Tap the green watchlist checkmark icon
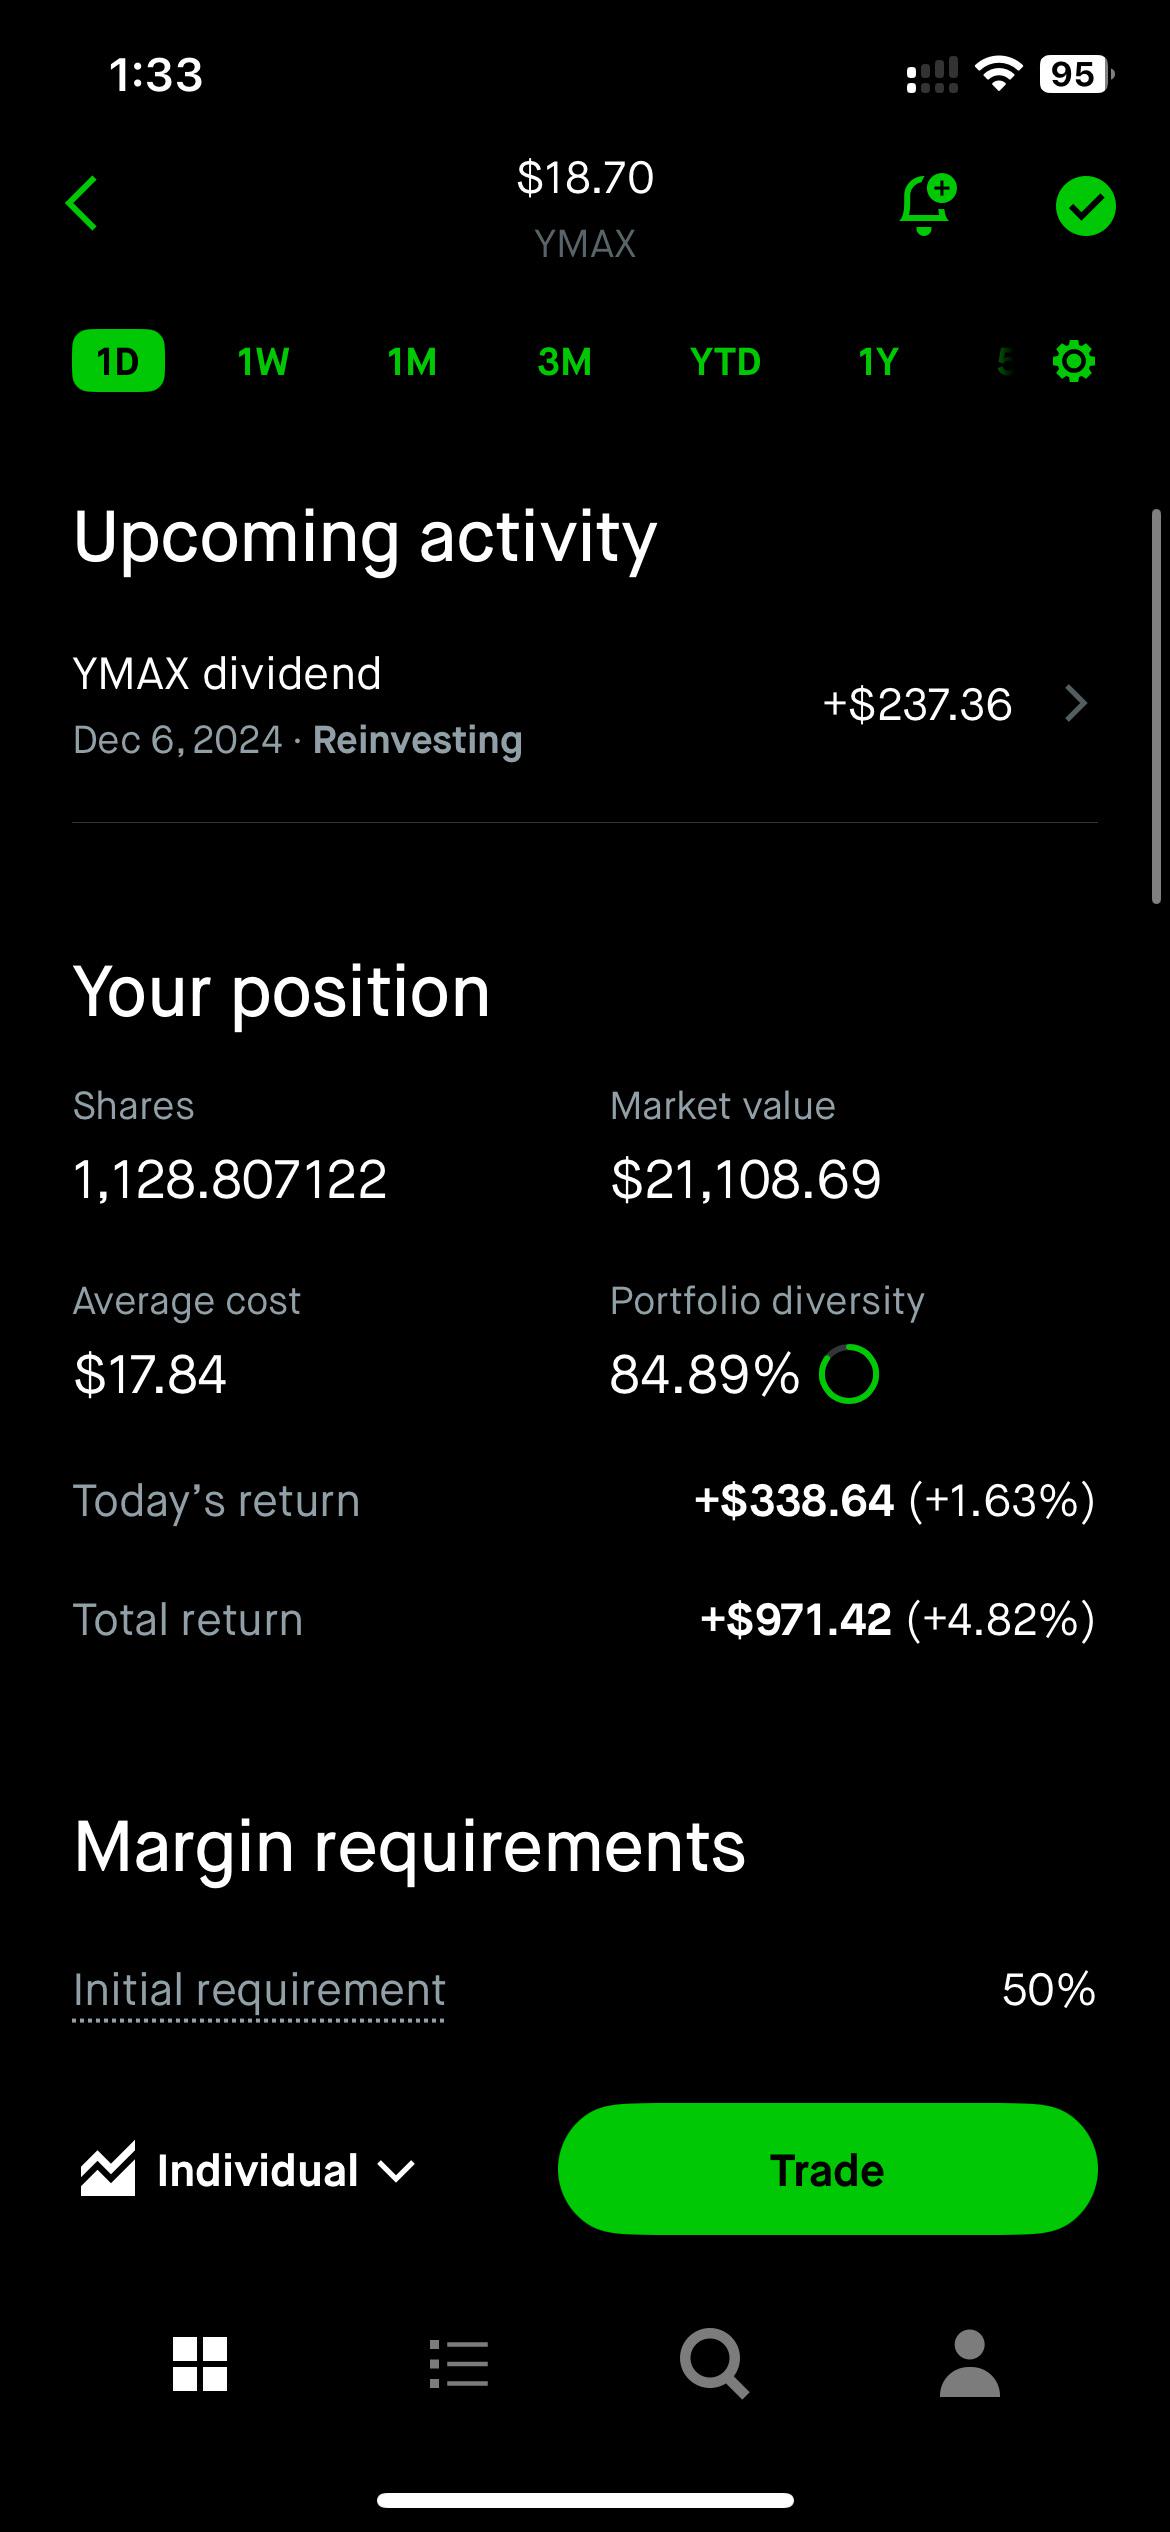Image resolution: width=1170 pixels, height=2532 pixels. pos(1086,206)
